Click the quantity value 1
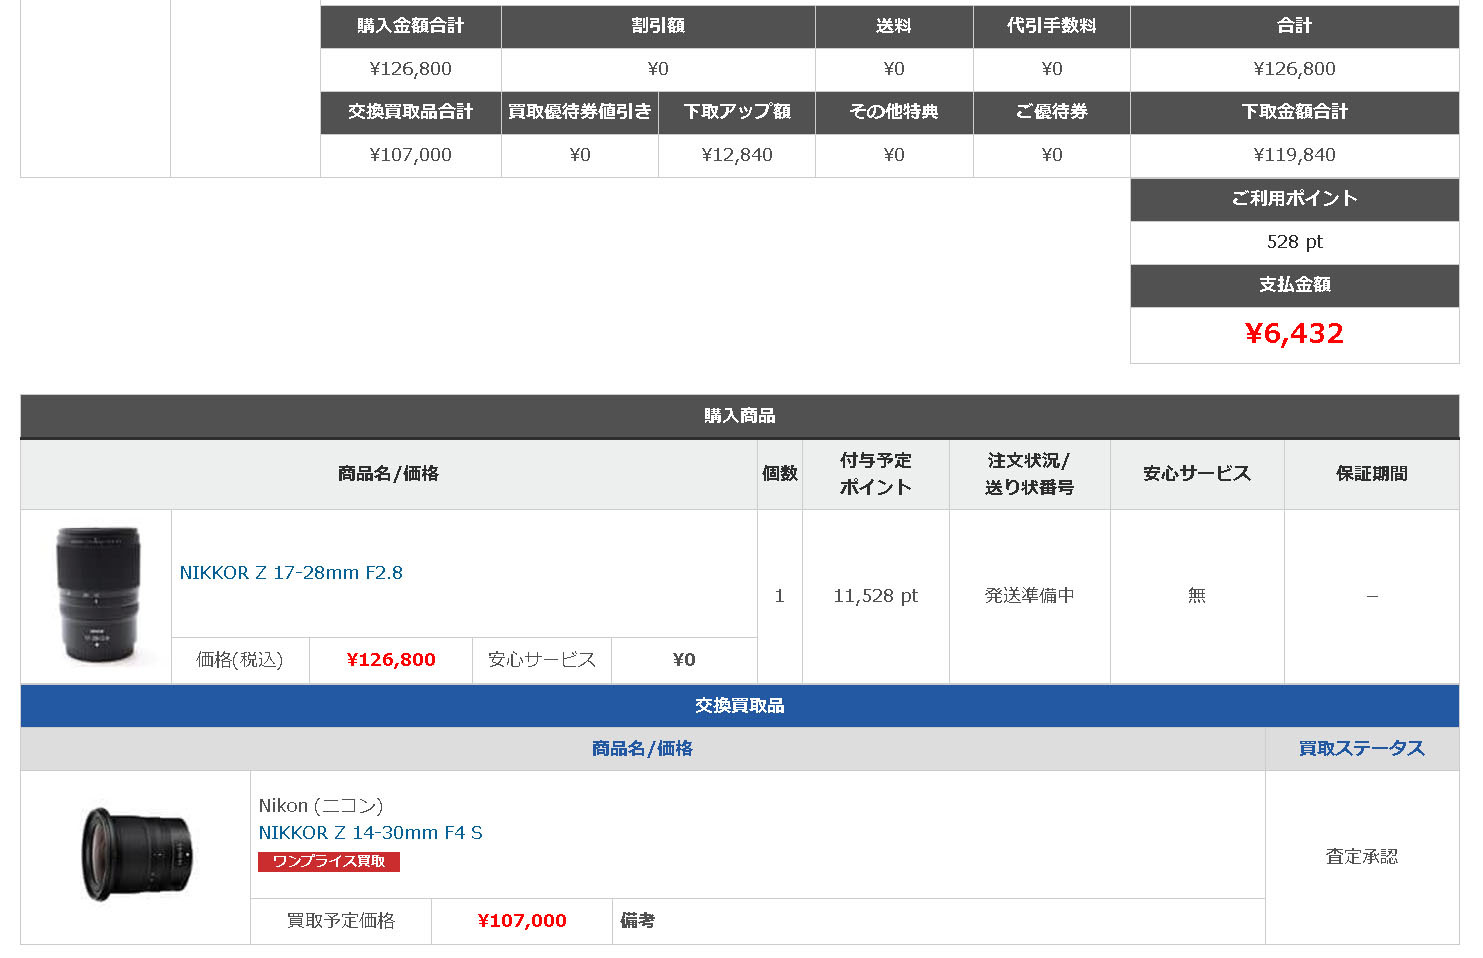Image resolution: width=1483 pixels, height=958 pixels. pyautogui.click(x=780, y=596)
